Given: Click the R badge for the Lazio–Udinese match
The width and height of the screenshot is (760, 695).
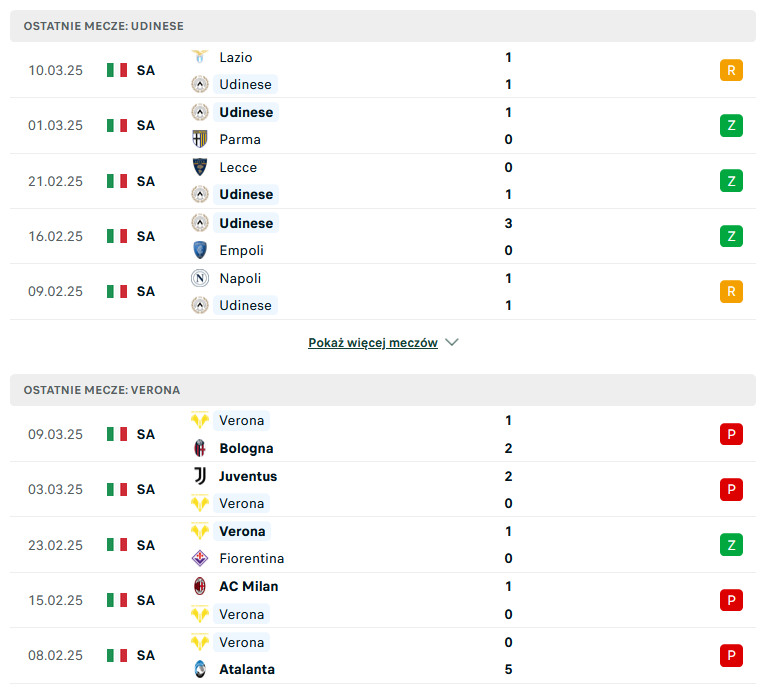Looking at the screenshot, I should (731, 70).
